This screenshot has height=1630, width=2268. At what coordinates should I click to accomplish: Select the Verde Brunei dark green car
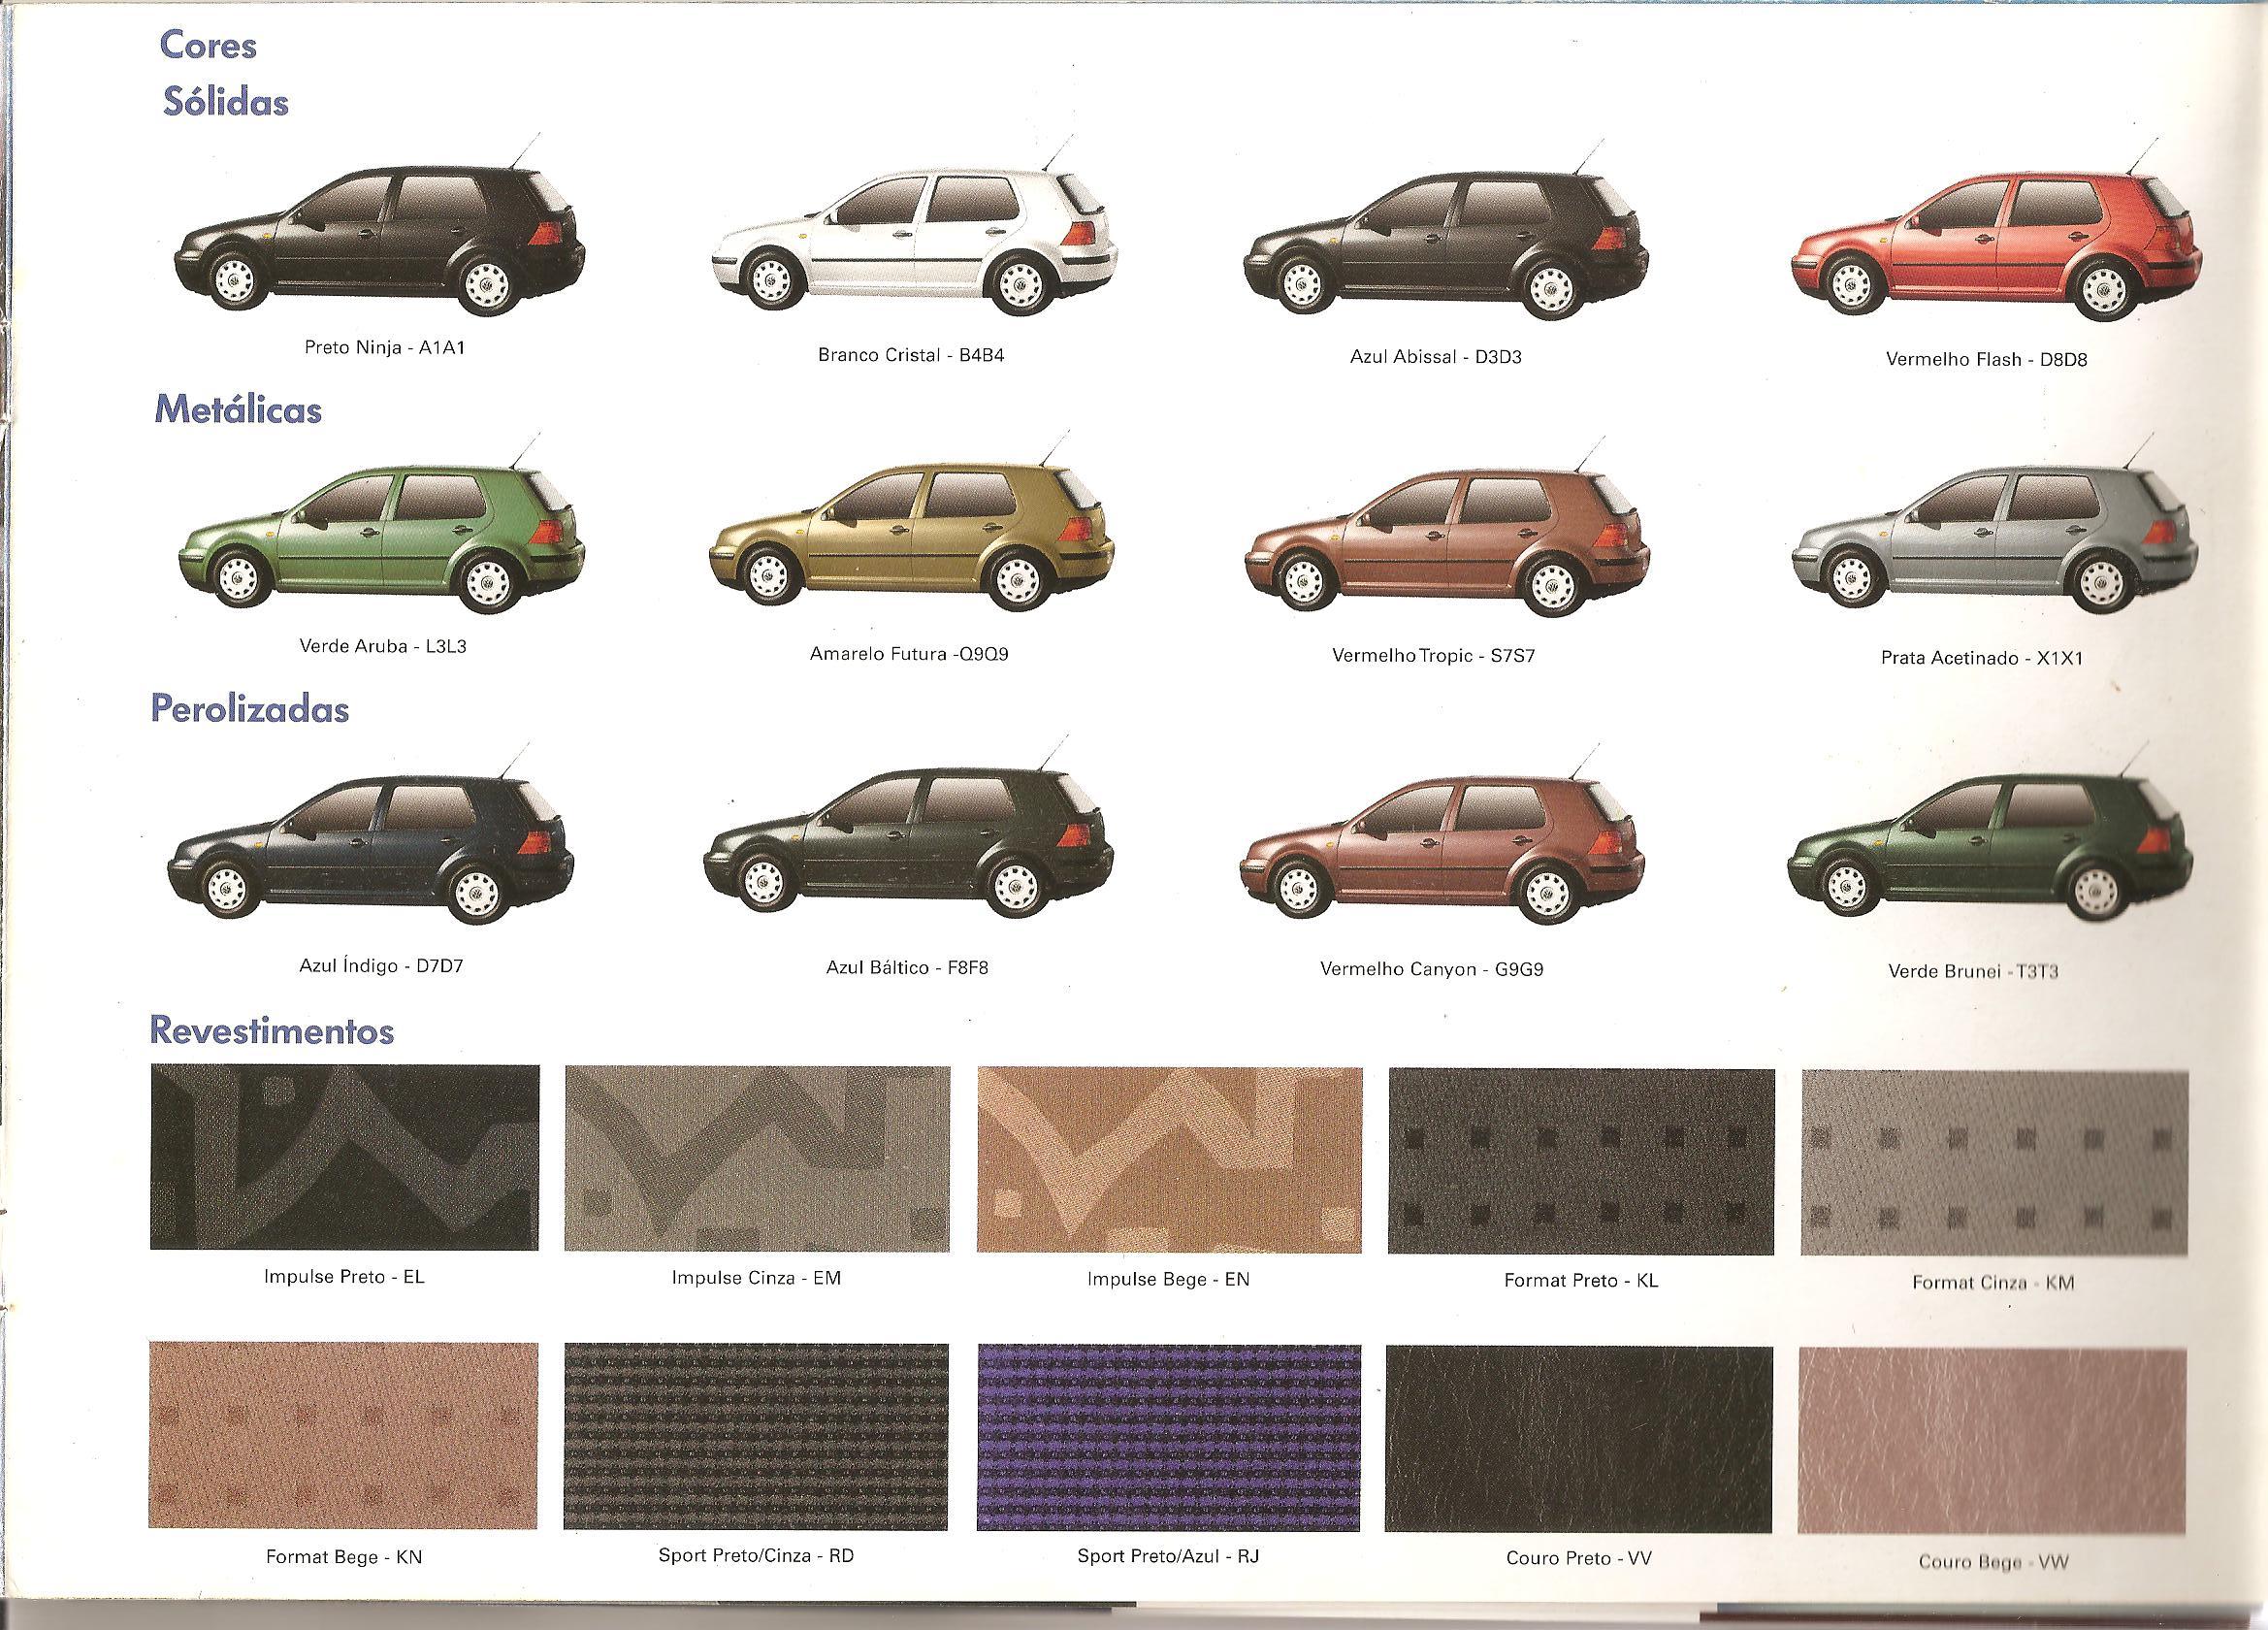[1990, 852]
